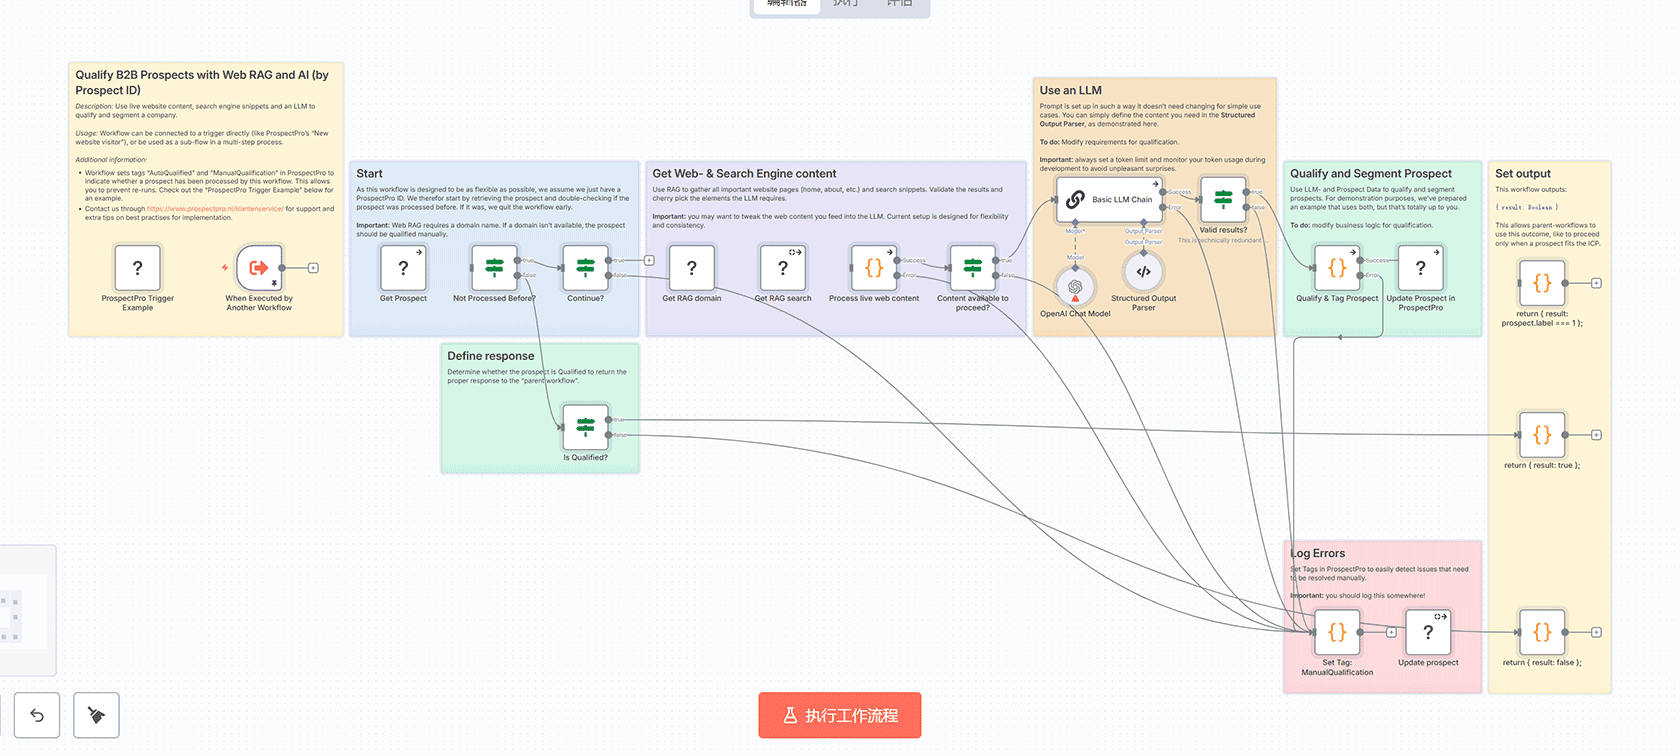Click plus handle after the workflow trigger node
The height and width of the screenshot is (756, 1680).
(313, 268)
